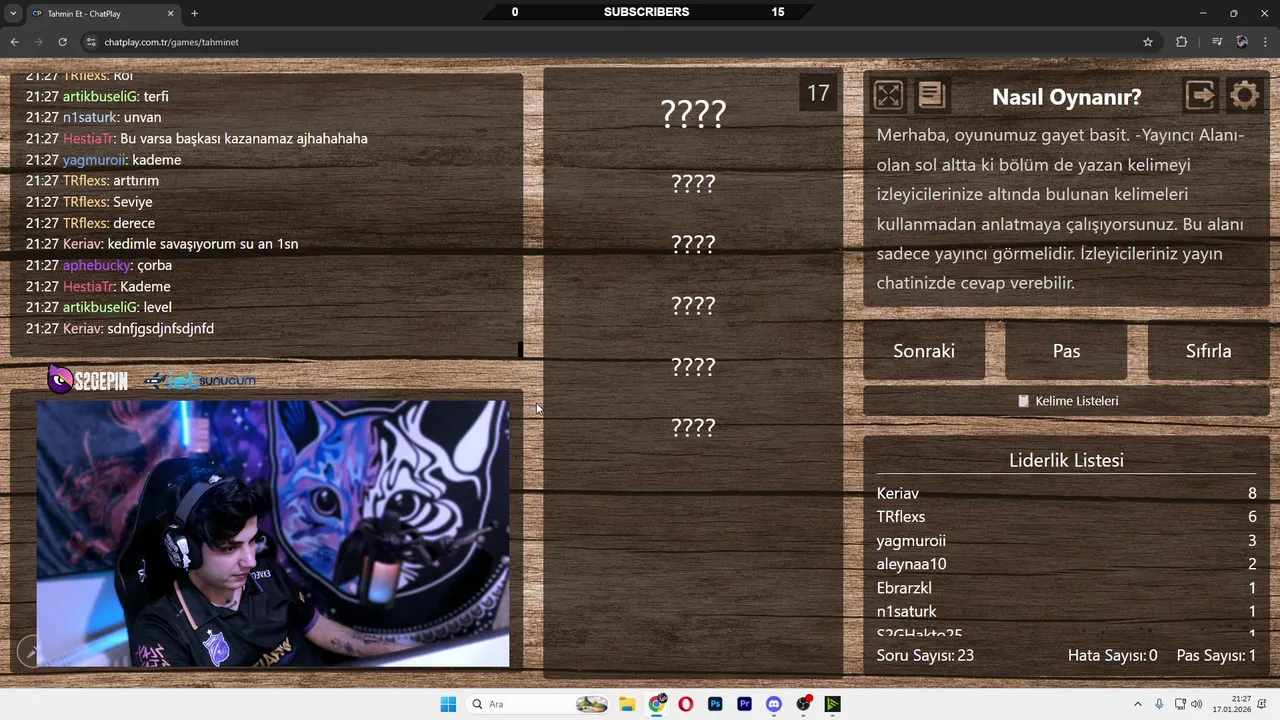Open the media control icon in toolbar
Image resolution: width=1280 pixels, height=720 pixels.
click(1217, 42)
